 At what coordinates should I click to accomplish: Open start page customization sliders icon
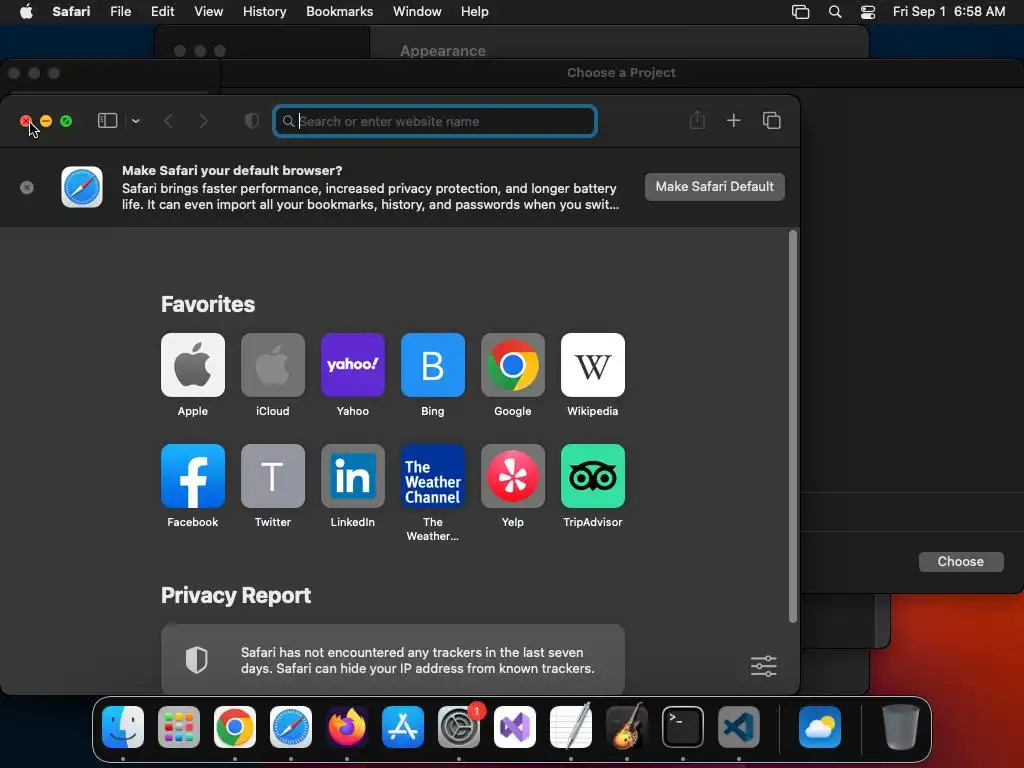[x=763, y=666]
